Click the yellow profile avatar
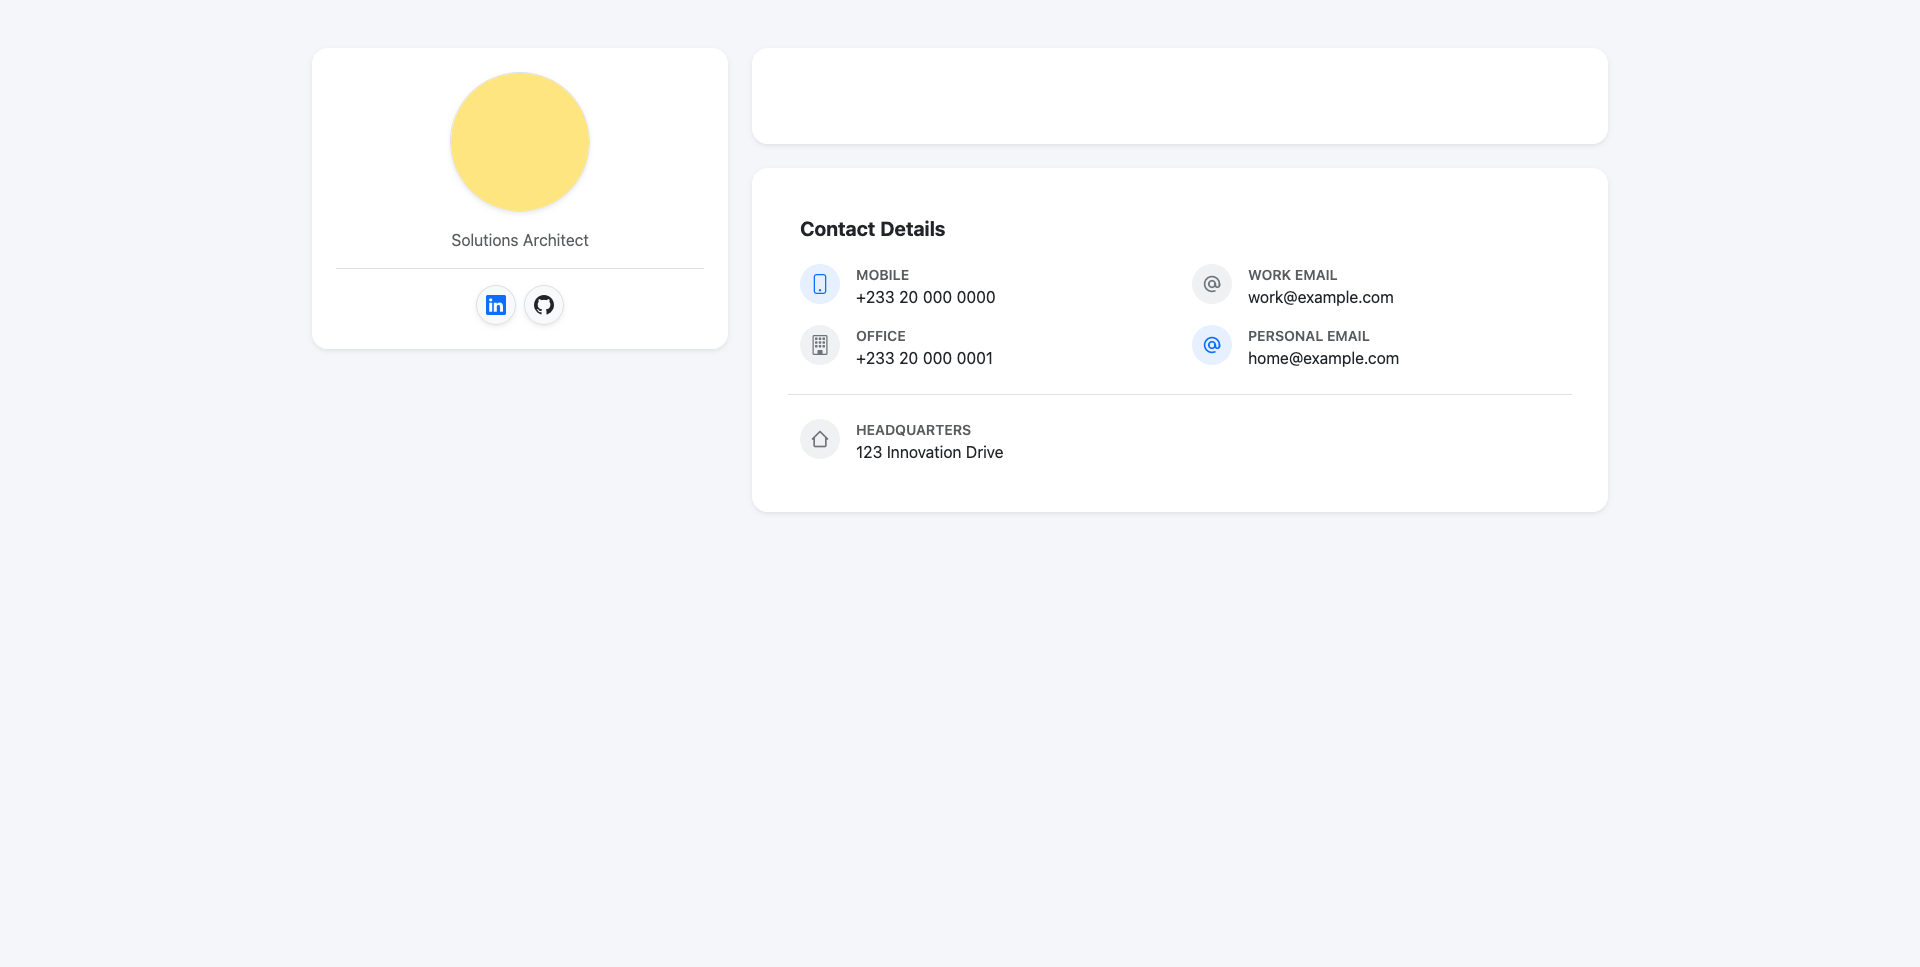The height and width of the screenshot is (967, 1920). [520, 142]
